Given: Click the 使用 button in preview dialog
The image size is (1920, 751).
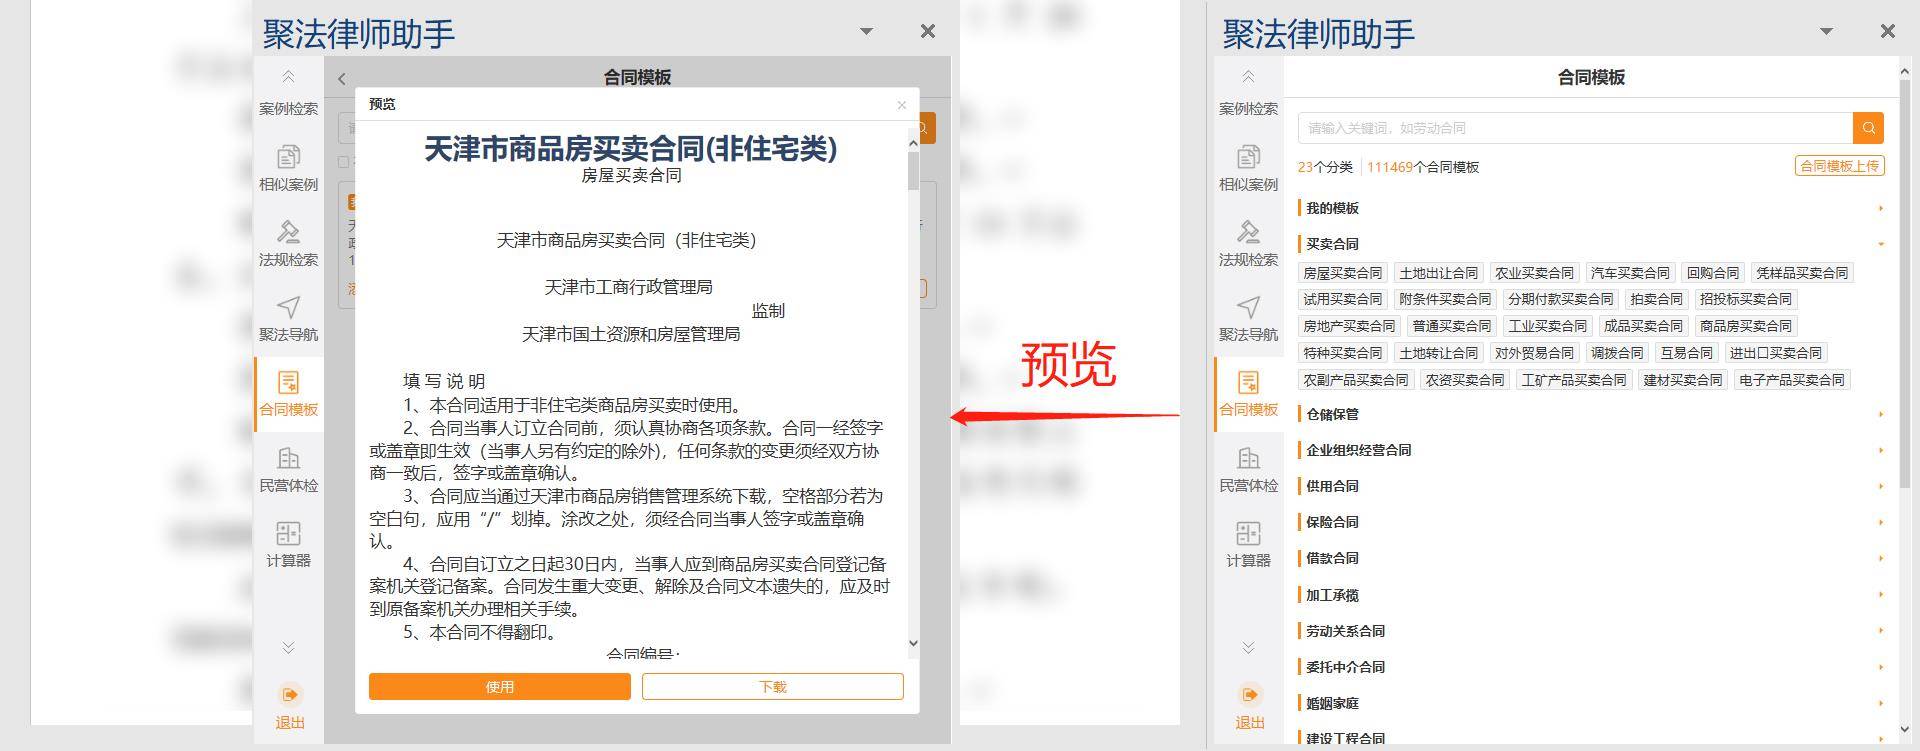Looking at the screenshot, I should coord(499,686).
